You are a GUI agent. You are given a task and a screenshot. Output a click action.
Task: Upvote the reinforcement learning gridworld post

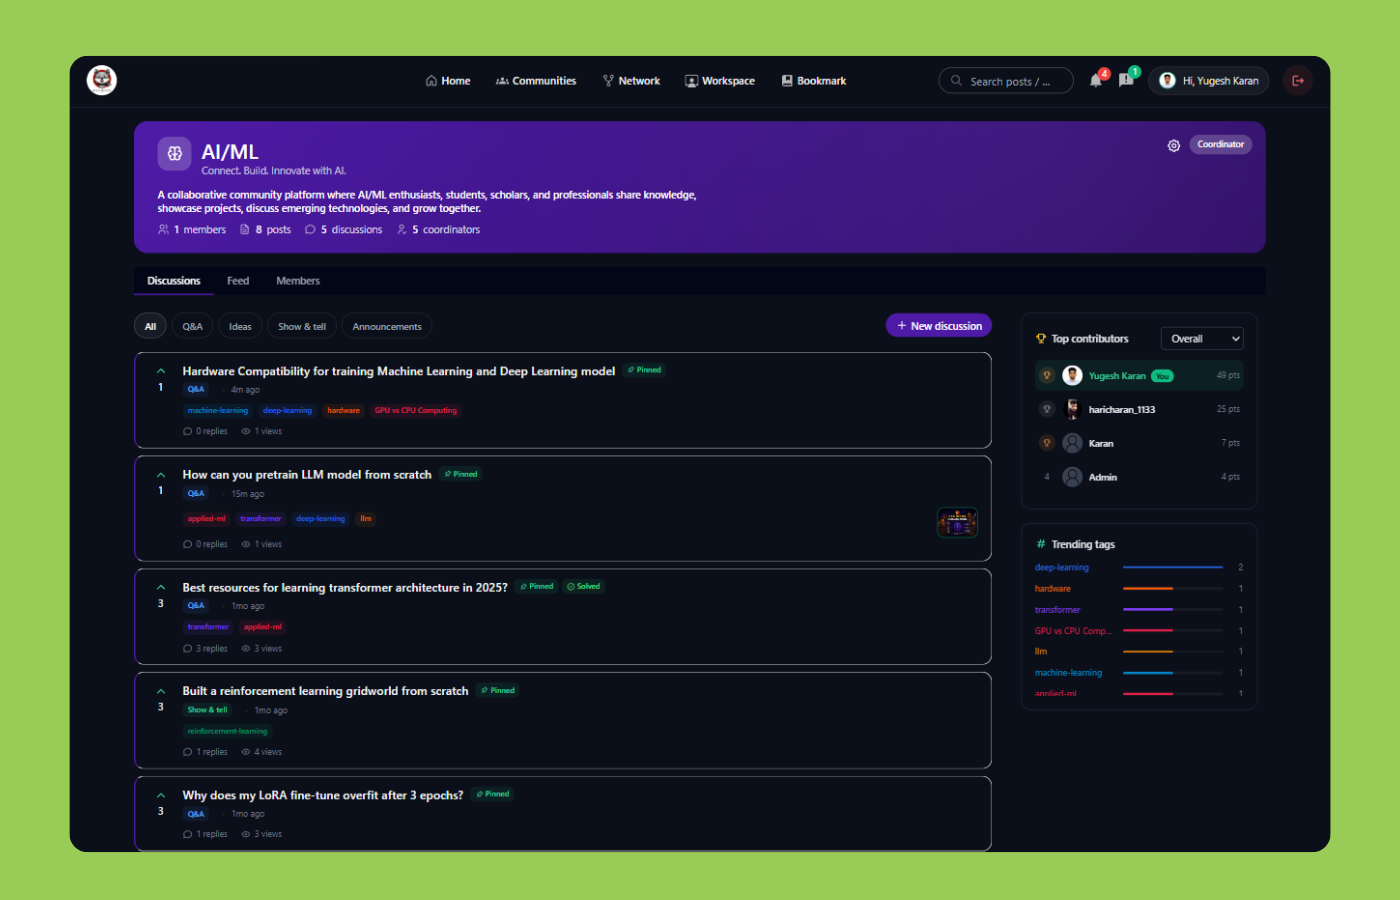point(161,691)
